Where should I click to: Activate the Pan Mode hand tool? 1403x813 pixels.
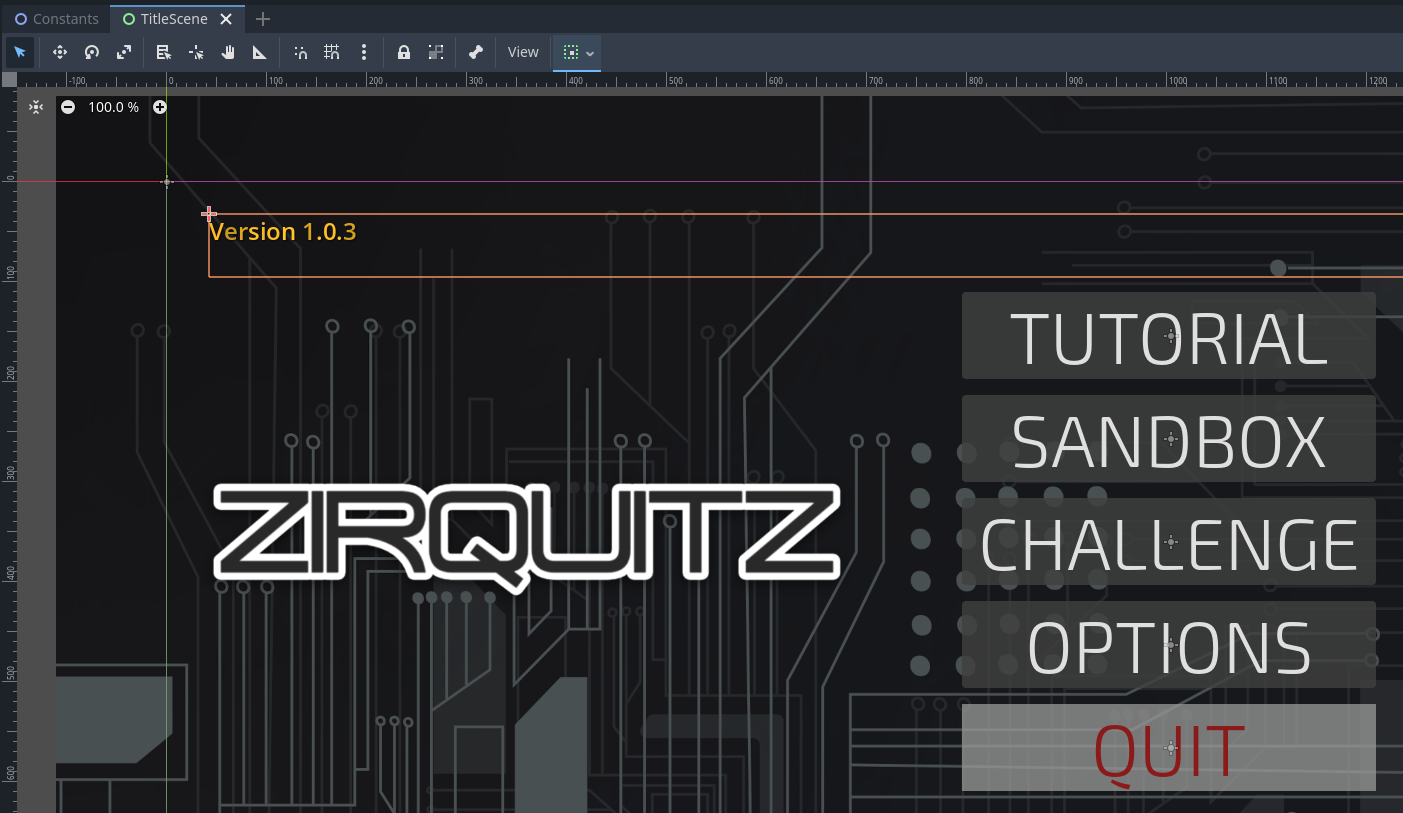click(228, 52)
